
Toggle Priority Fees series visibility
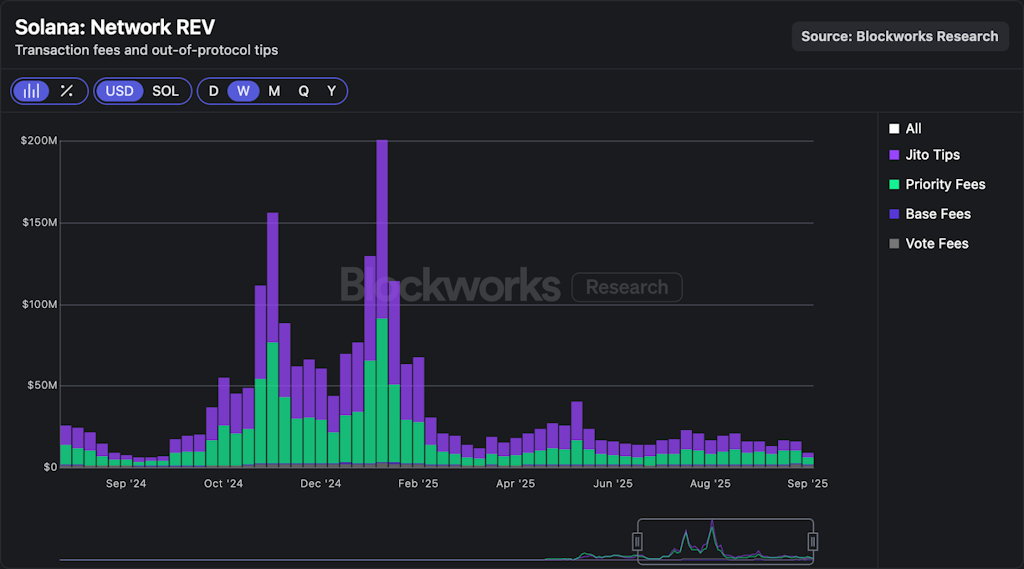(894, 185)
